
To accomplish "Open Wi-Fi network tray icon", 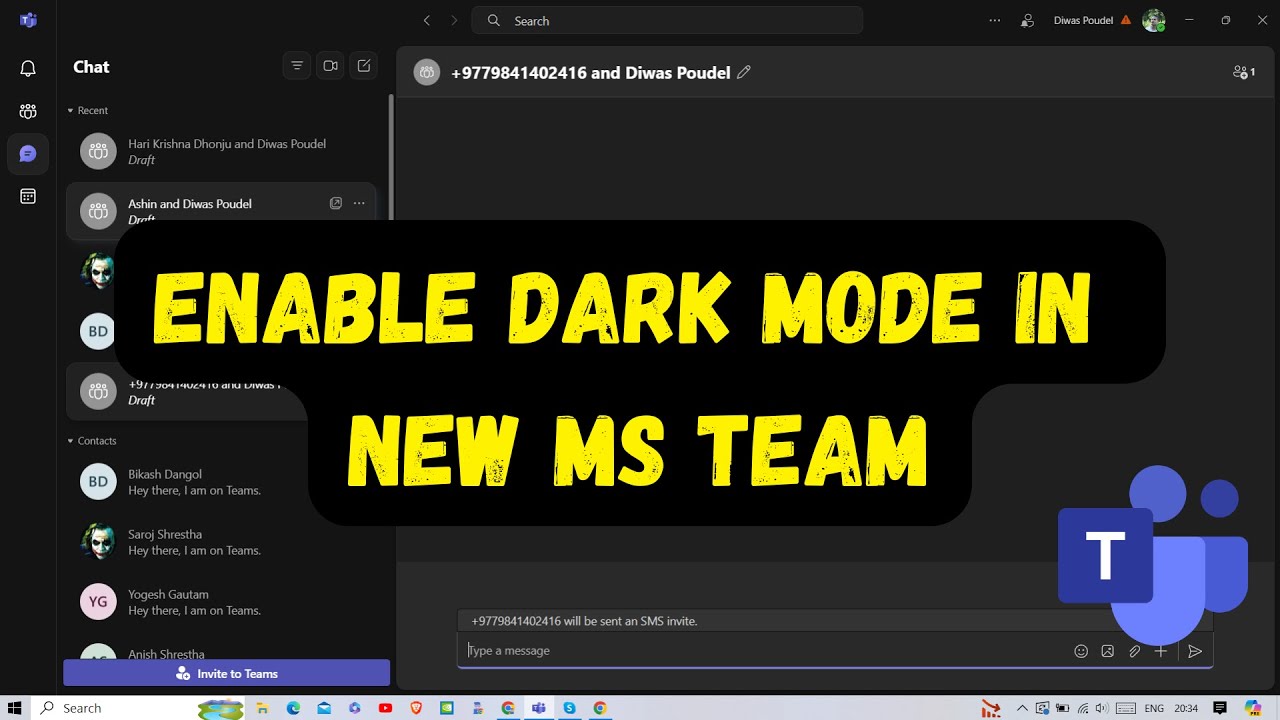I will click(x=1082, y=708).
